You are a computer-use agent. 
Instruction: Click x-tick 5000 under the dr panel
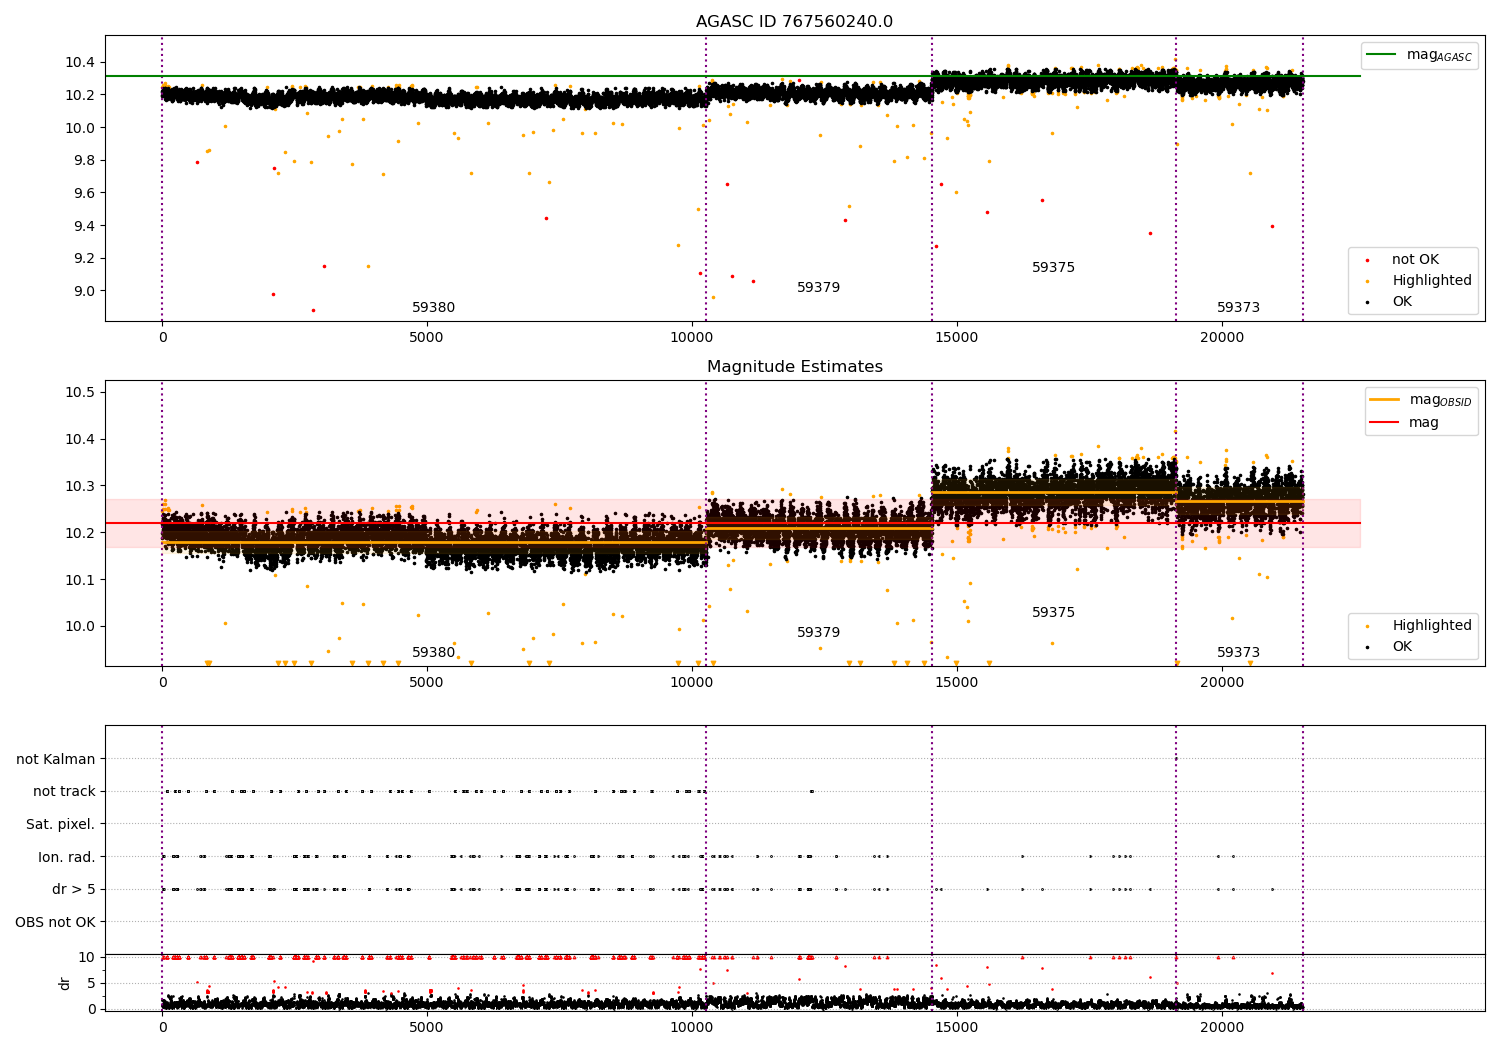[x=427, y=1027]
